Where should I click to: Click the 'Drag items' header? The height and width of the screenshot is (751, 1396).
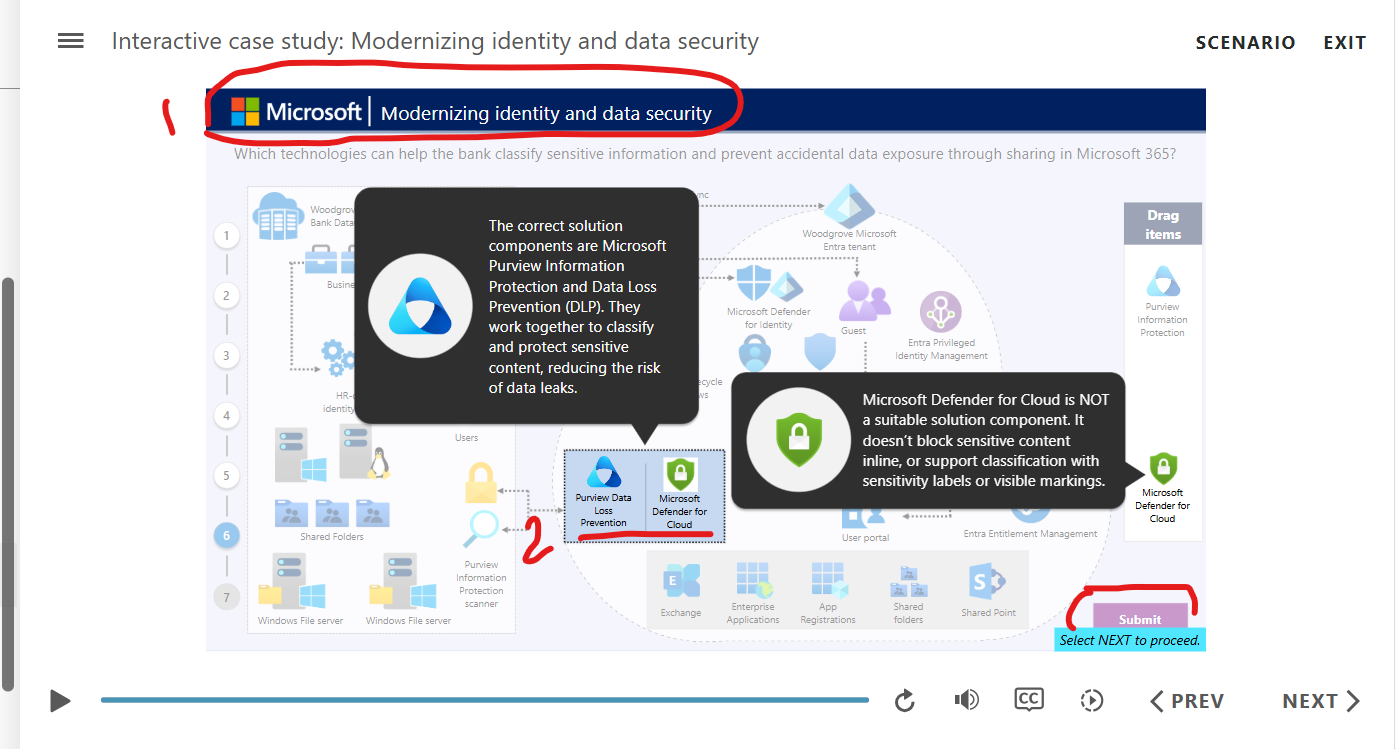click(1162, 224)
